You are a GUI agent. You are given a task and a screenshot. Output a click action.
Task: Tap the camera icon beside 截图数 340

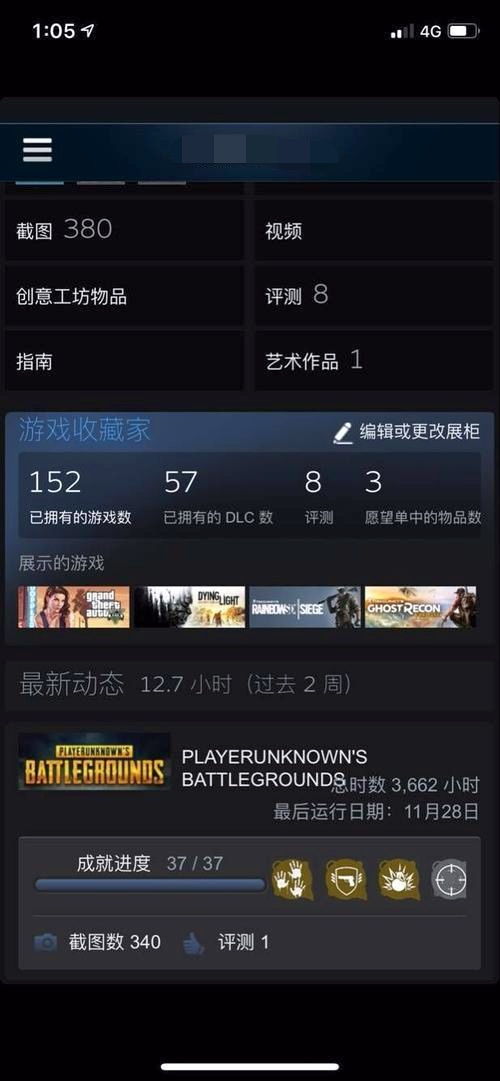tap(46, 942)
